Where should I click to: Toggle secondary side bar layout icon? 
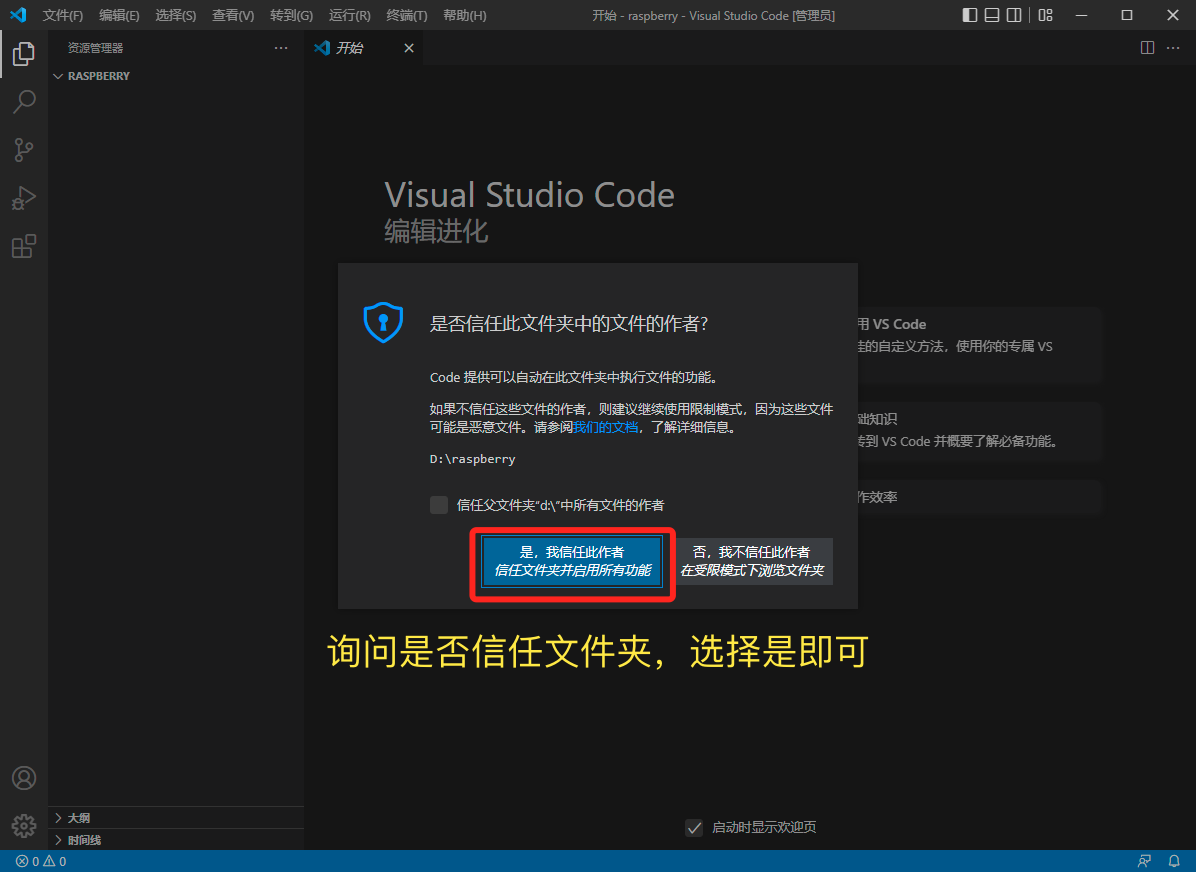coord(1014,15)
